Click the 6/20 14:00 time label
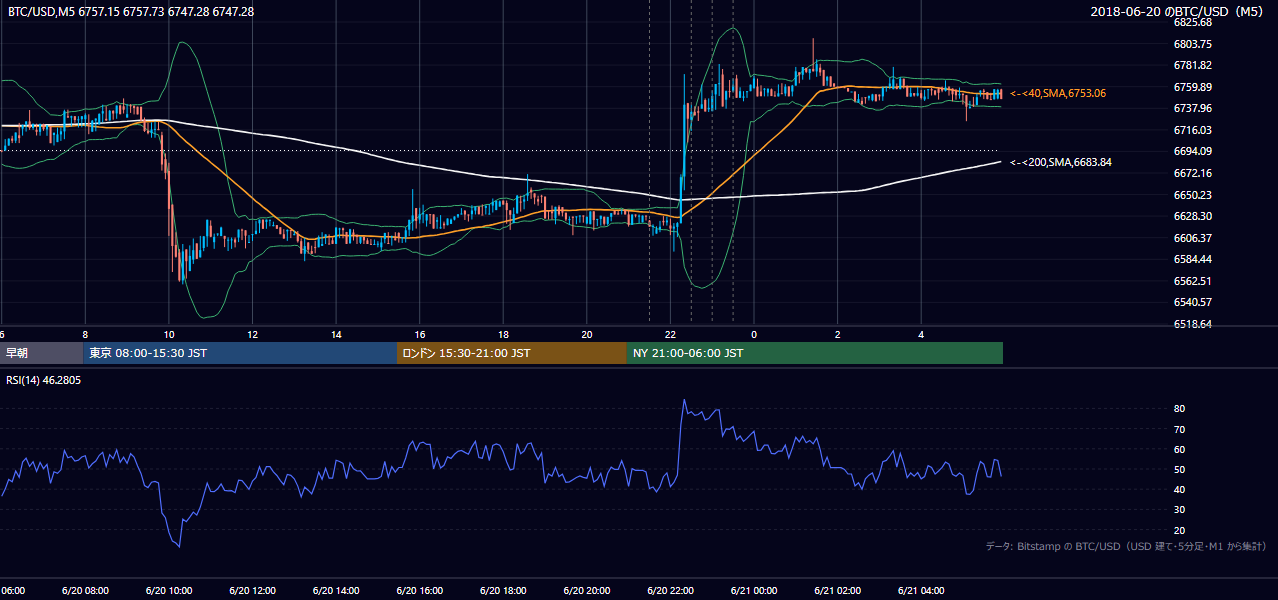This screenshot has width=1278, height=600. (336, 590)
